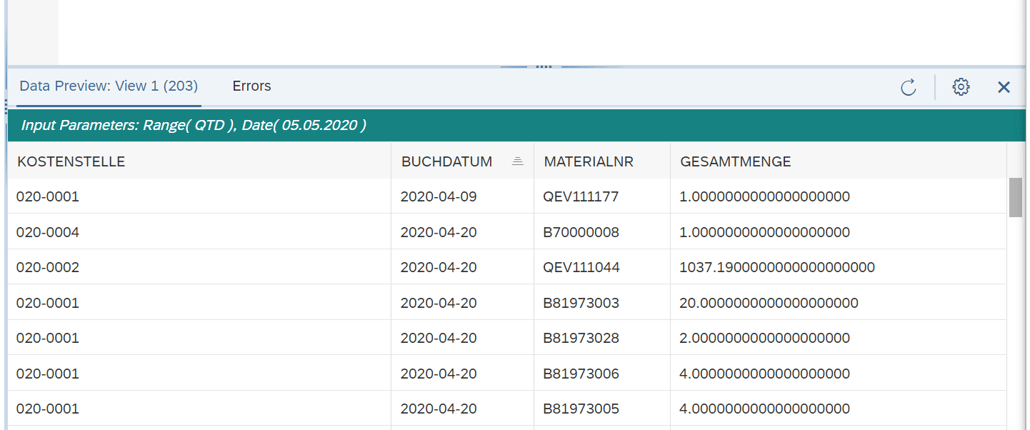Click the Input Parameters info bar
This screenshot has width=1030, height=430.
pos(194,126)
